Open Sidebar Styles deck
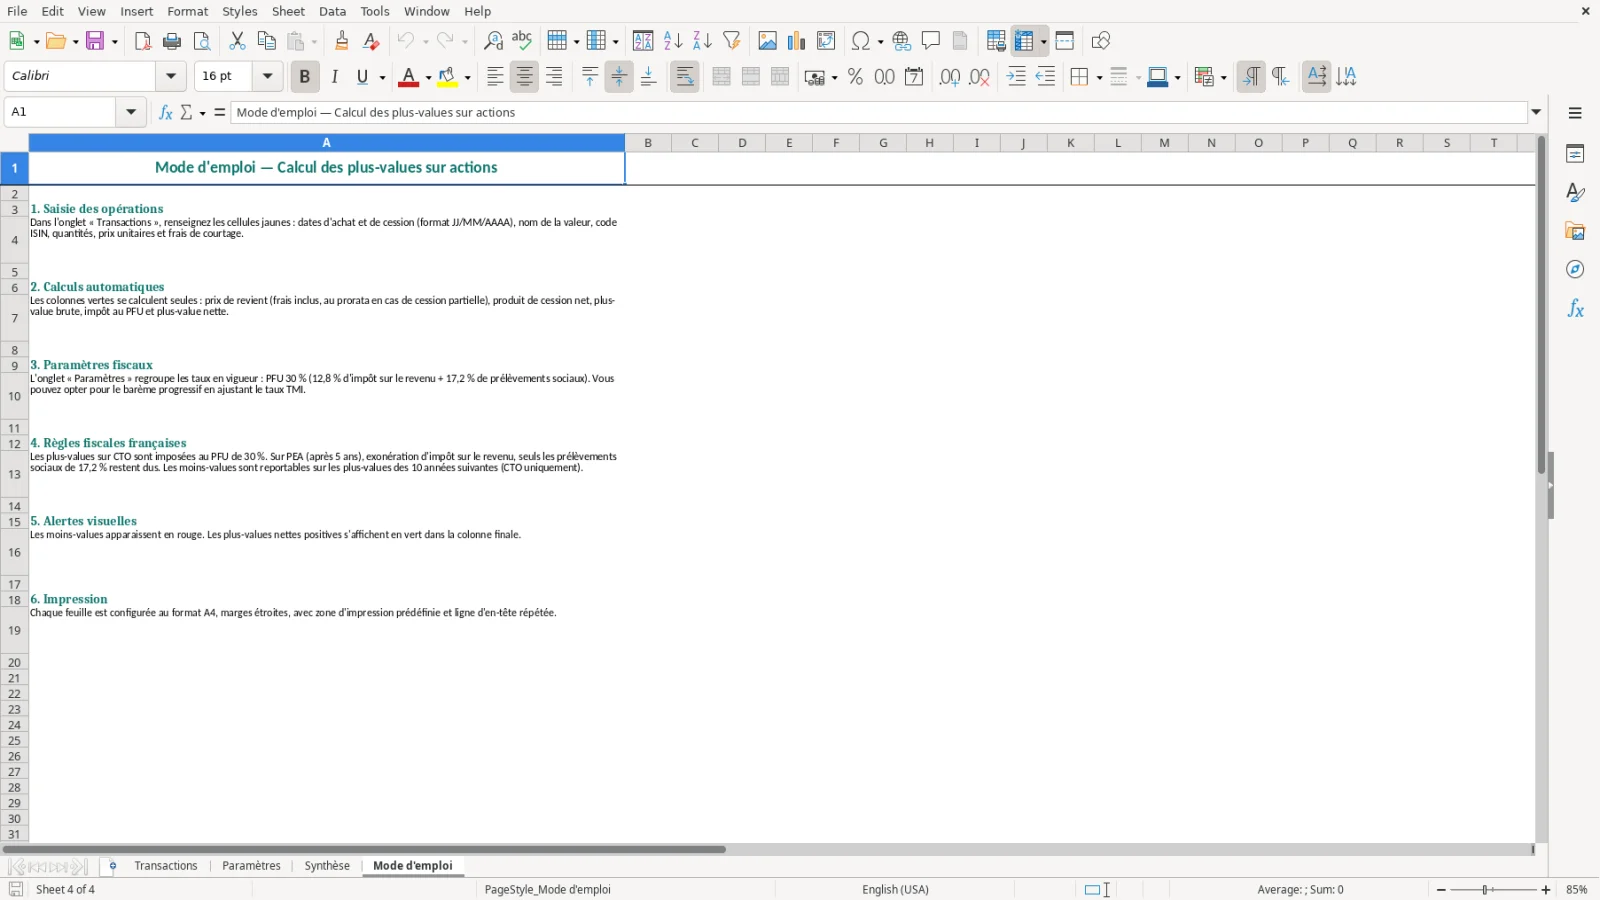This screenshot has height=900, width=1600. (x=1575, y=193)
